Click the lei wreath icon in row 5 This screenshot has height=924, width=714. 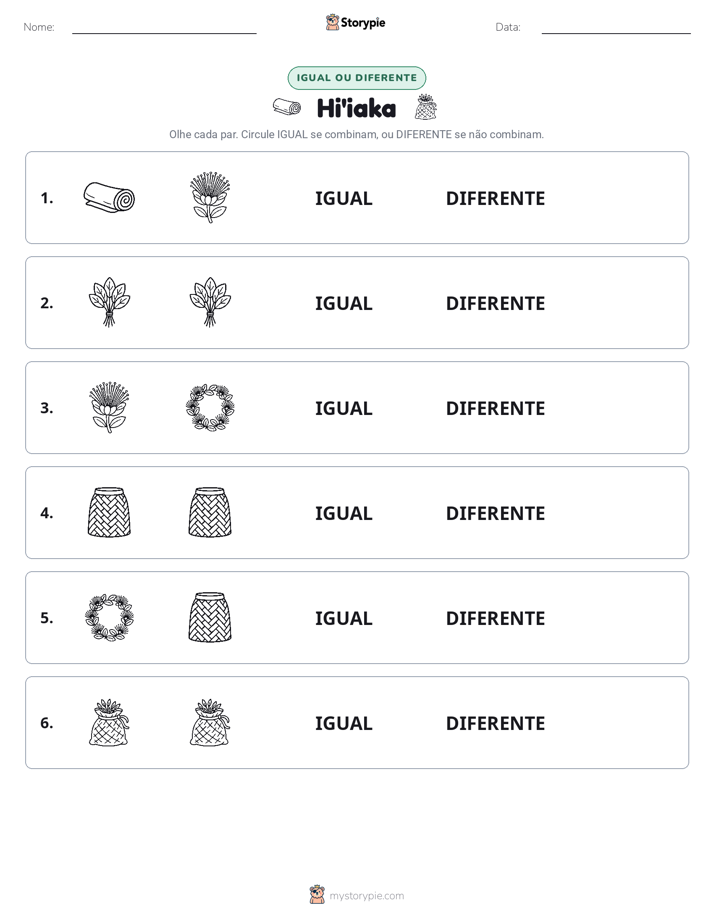coord(109,617)
